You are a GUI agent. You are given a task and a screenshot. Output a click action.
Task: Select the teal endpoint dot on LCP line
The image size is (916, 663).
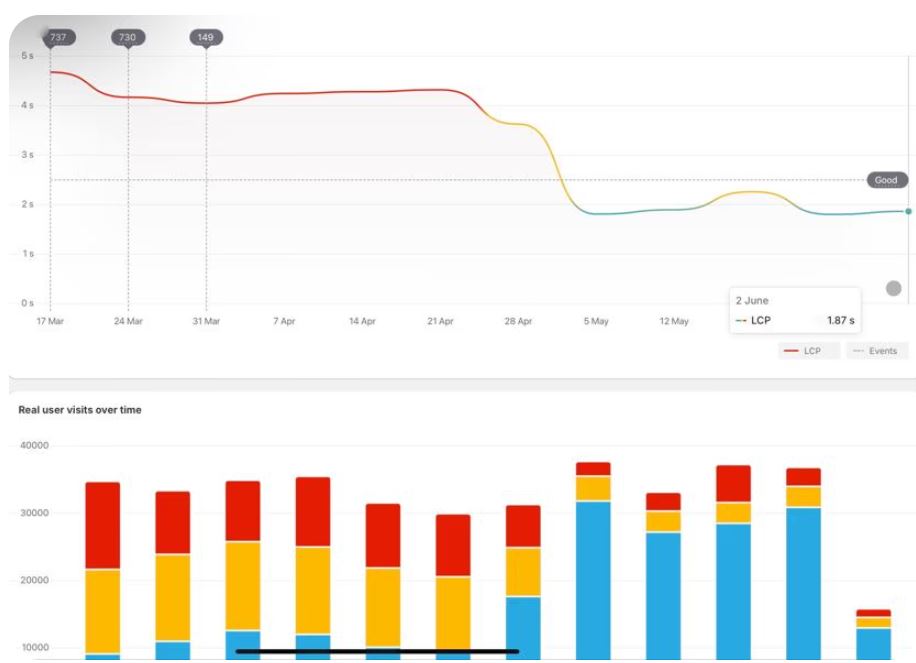tap(908, 211)
